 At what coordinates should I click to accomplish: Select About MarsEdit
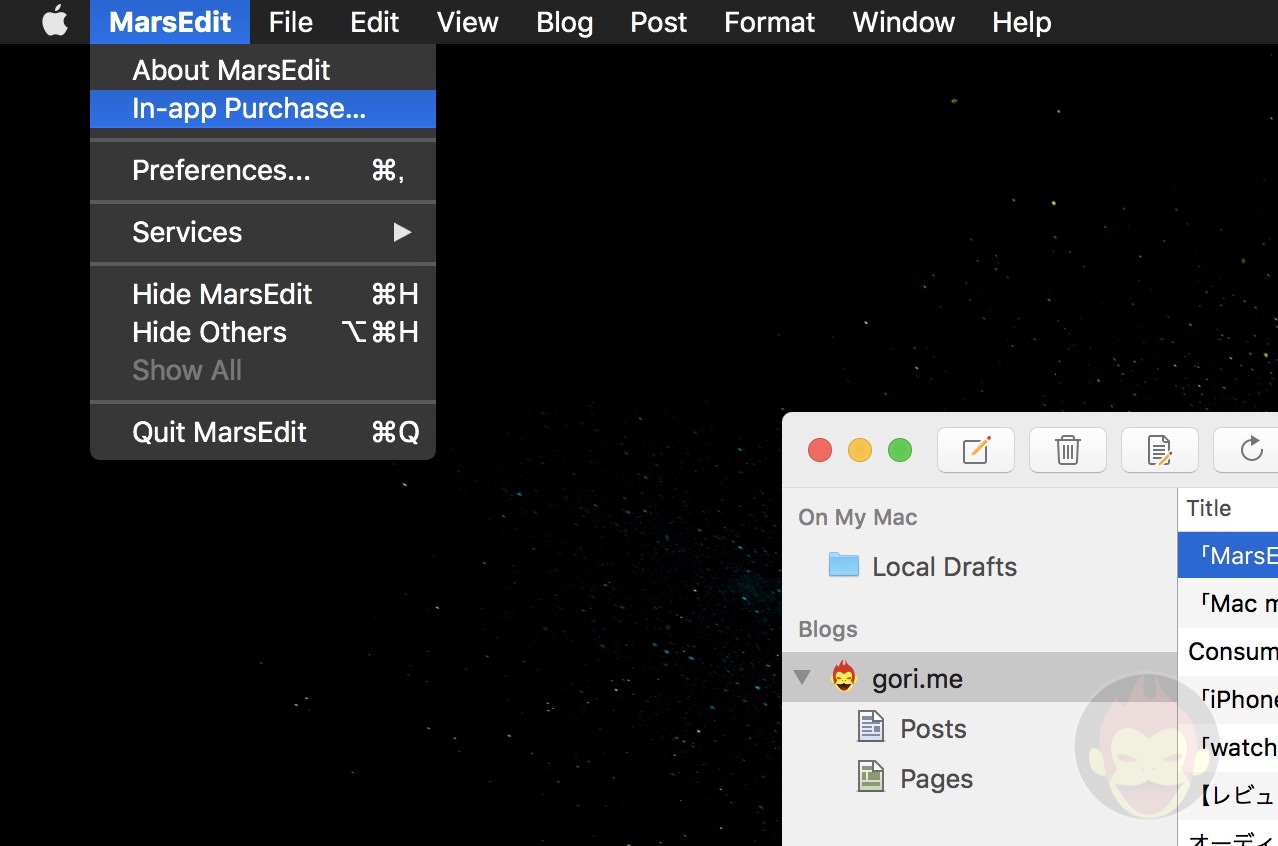click(231, 70)
